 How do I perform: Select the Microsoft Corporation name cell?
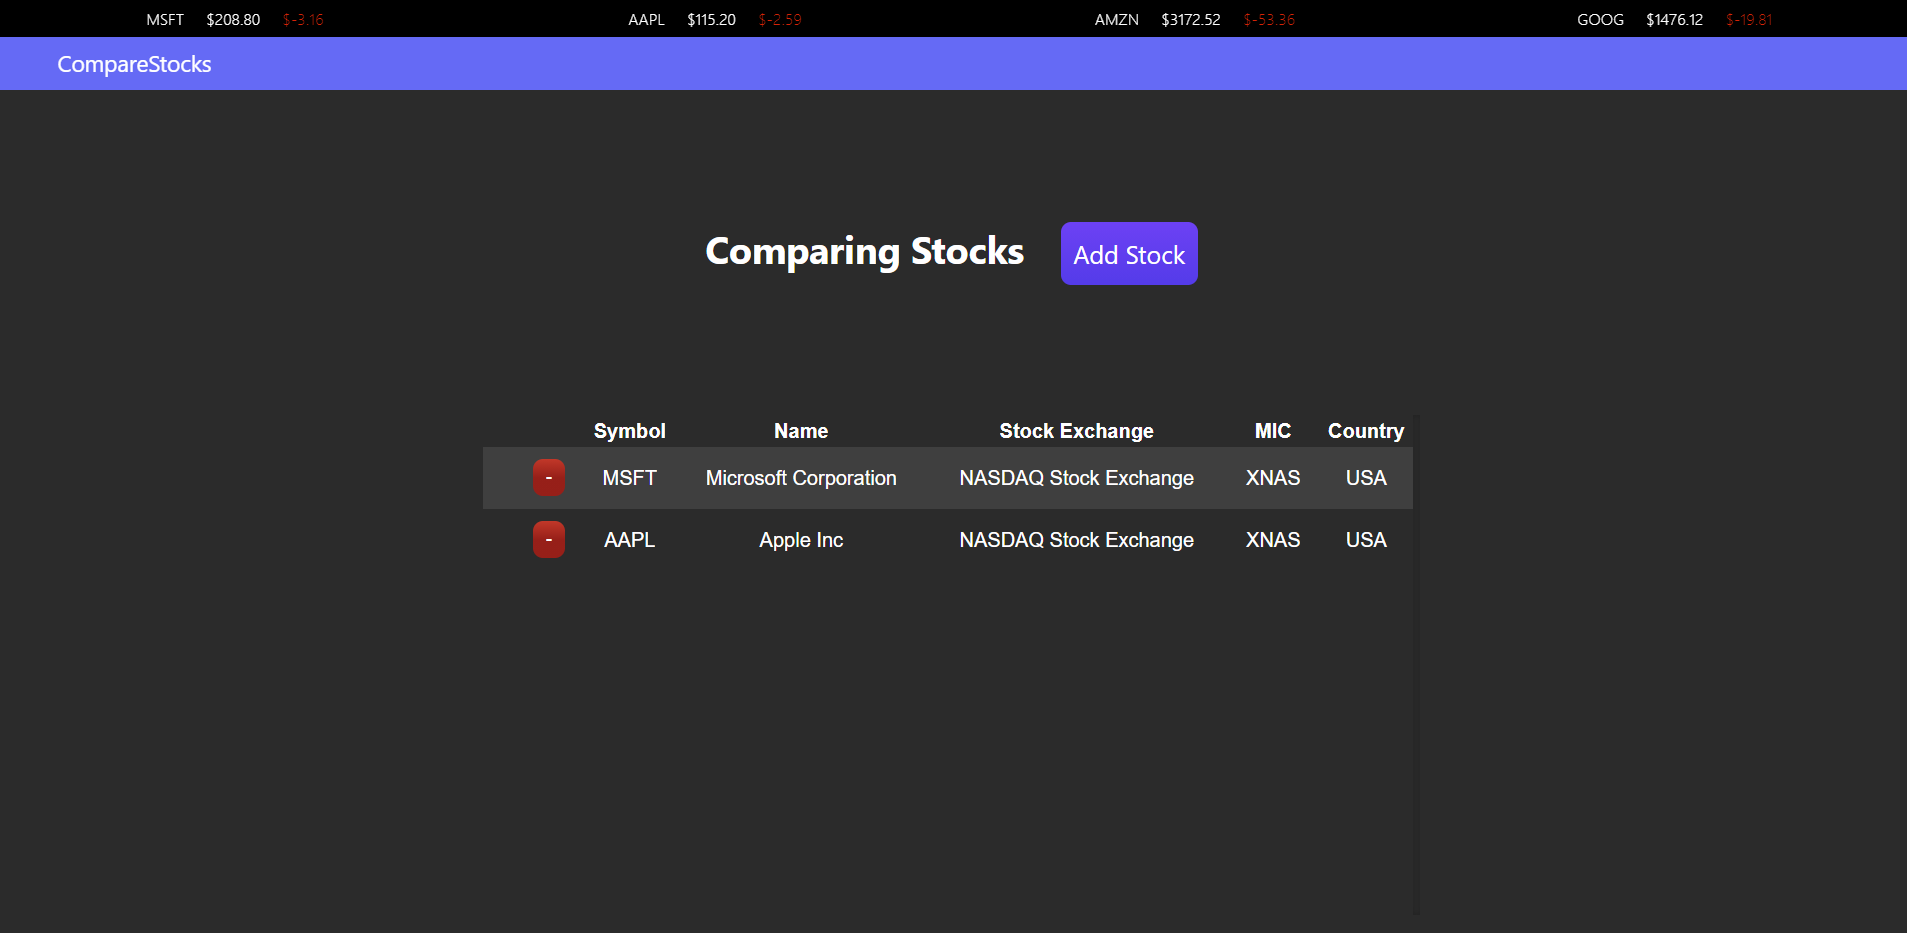801,478
